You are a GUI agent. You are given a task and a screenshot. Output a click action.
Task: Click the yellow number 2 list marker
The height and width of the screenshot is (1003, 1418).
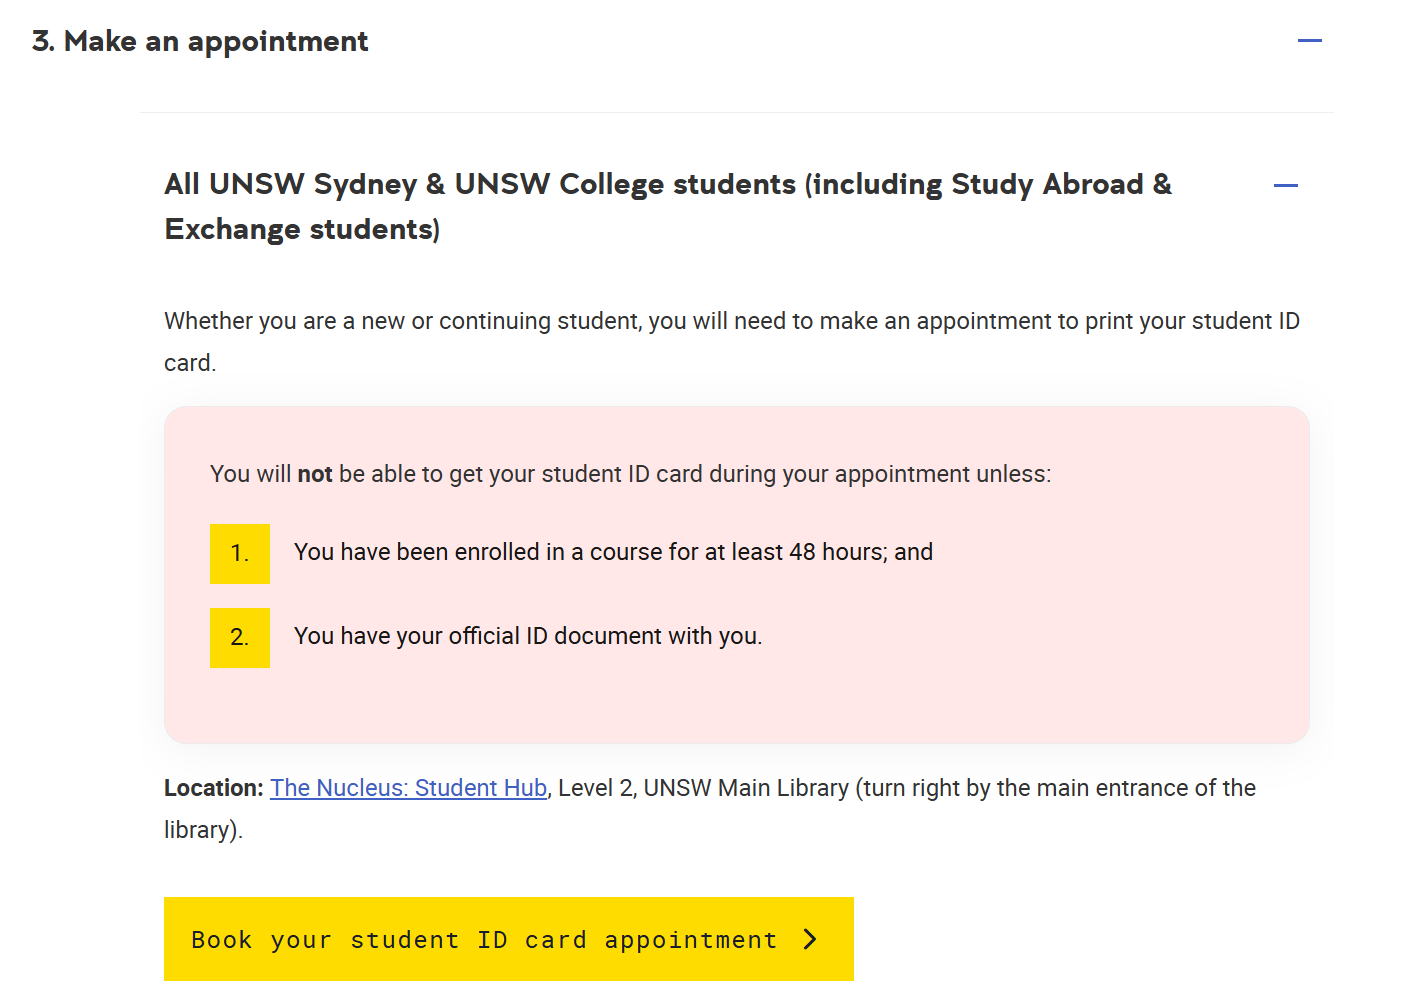pos(239,637)
